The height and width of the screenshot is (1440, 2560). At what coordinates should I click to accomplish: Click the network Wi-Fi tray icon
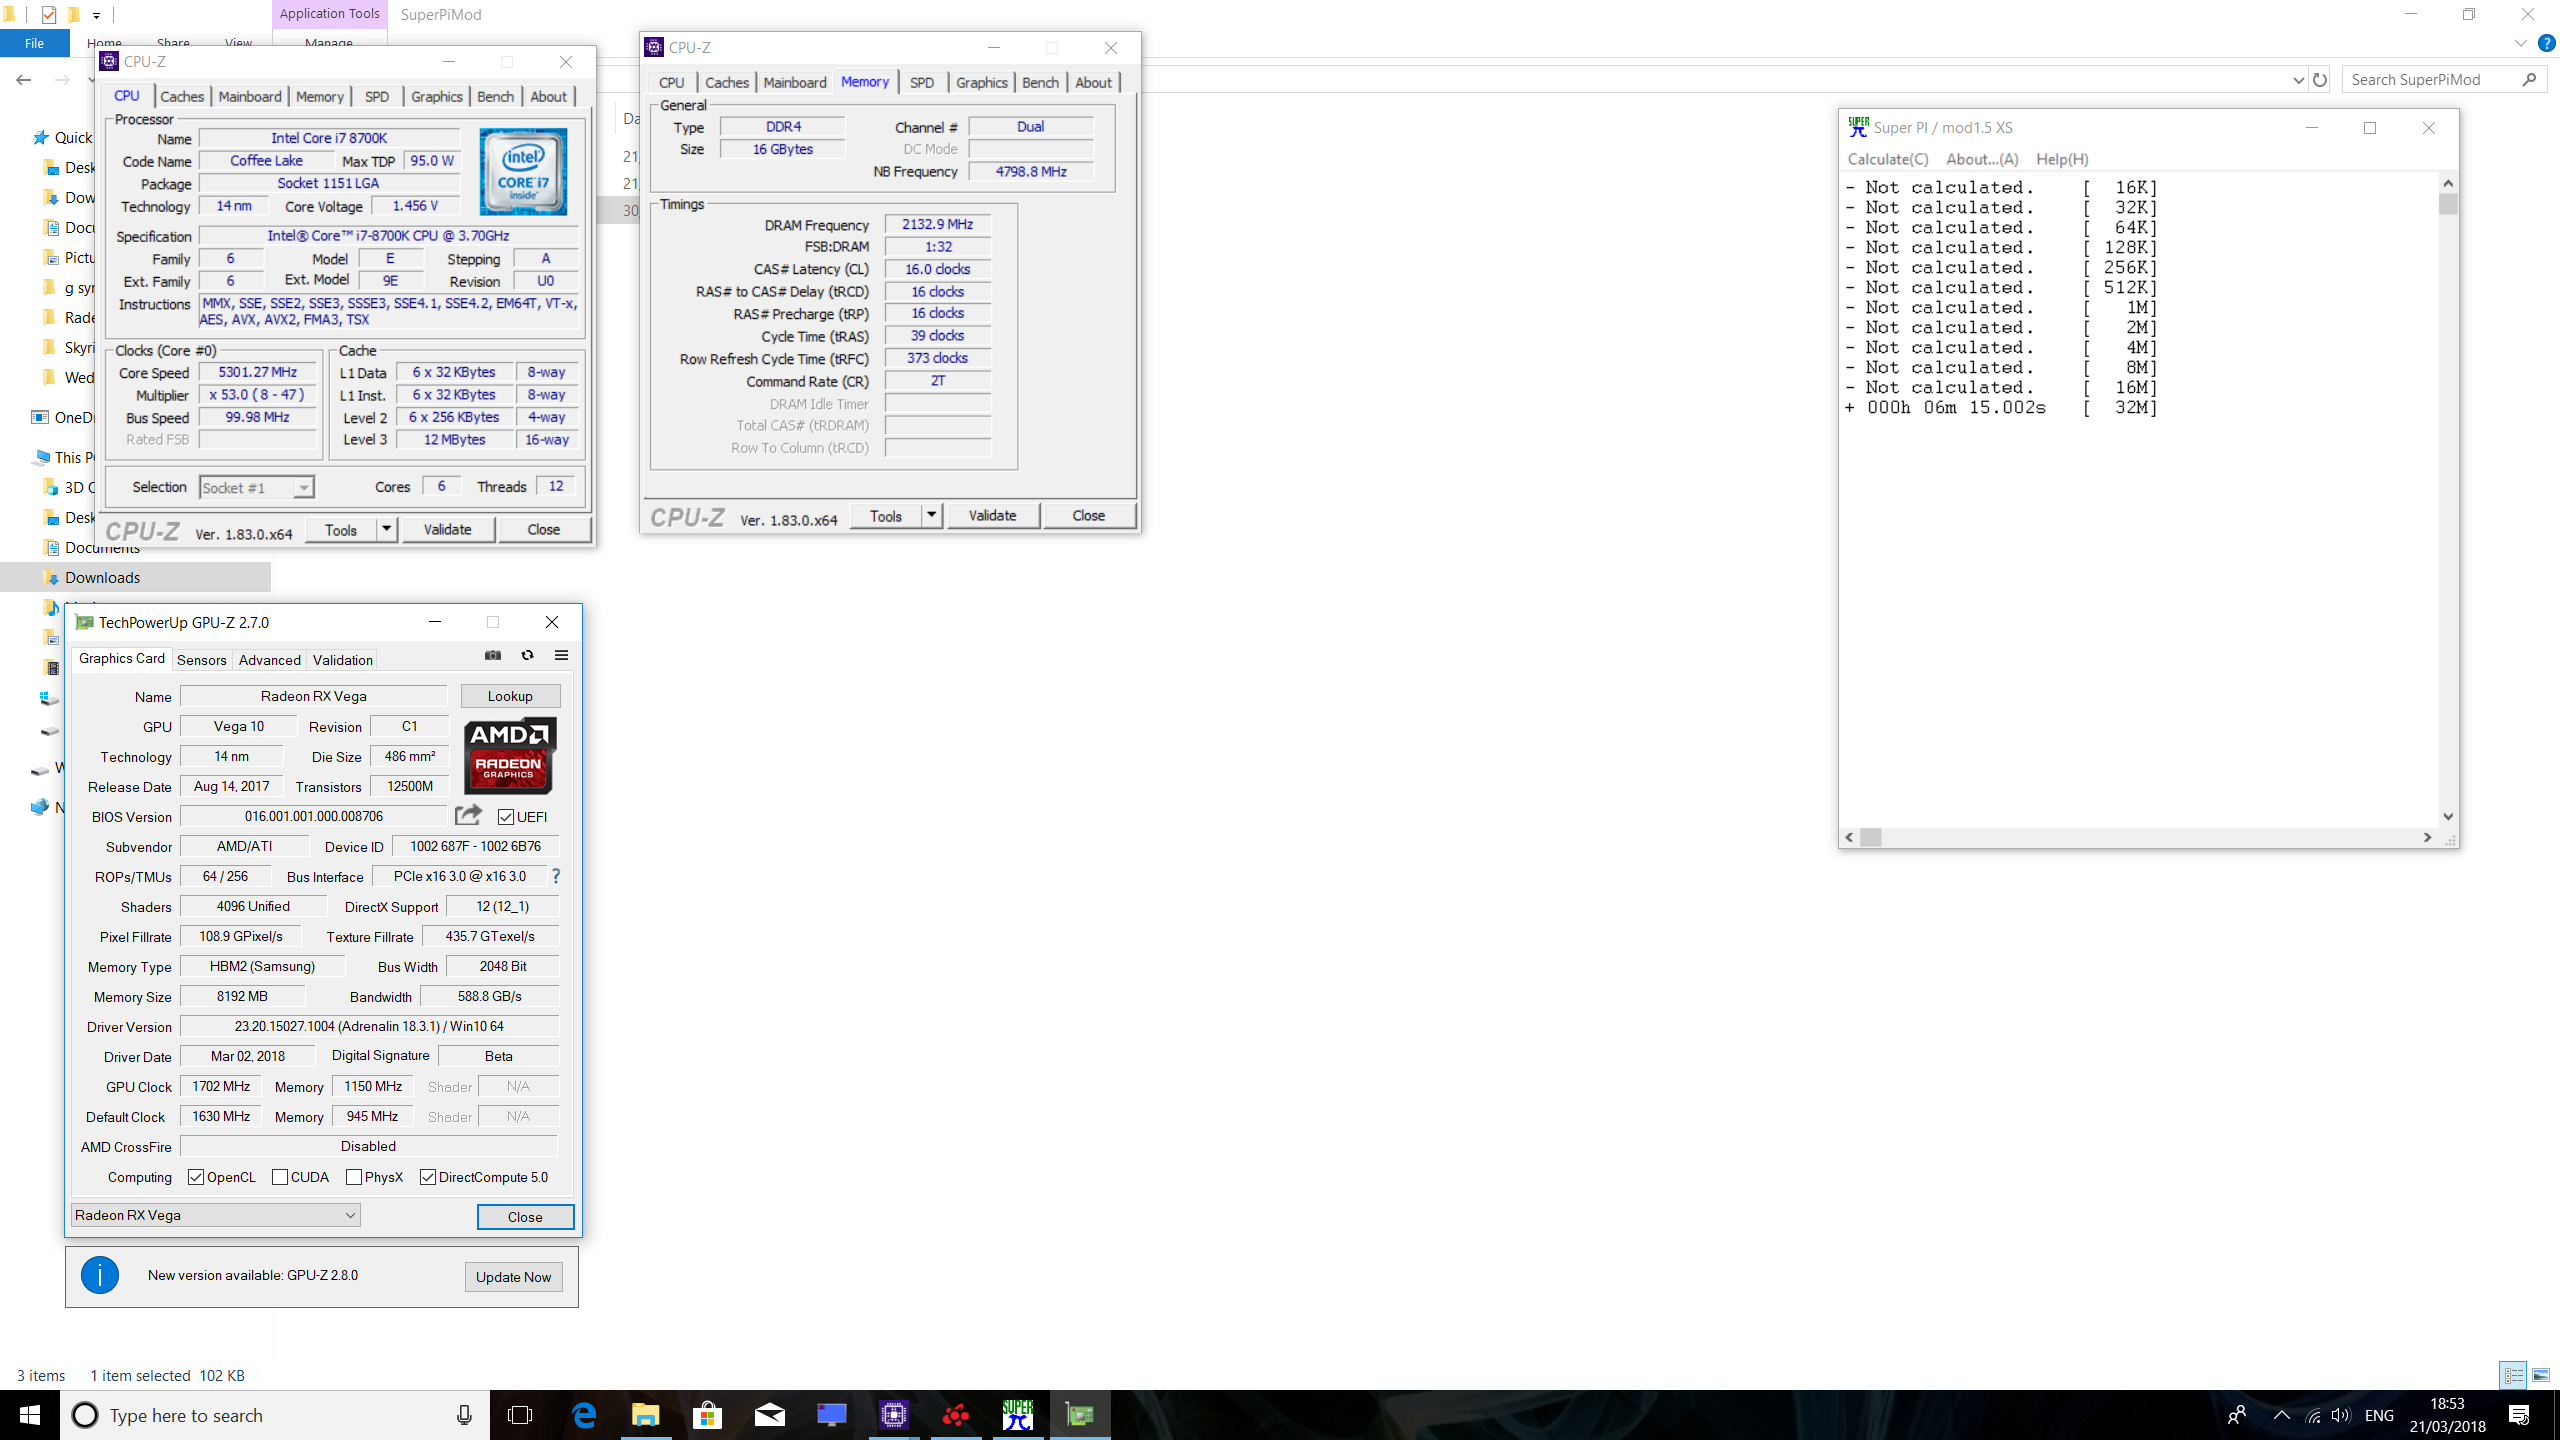point(2313,1415)
